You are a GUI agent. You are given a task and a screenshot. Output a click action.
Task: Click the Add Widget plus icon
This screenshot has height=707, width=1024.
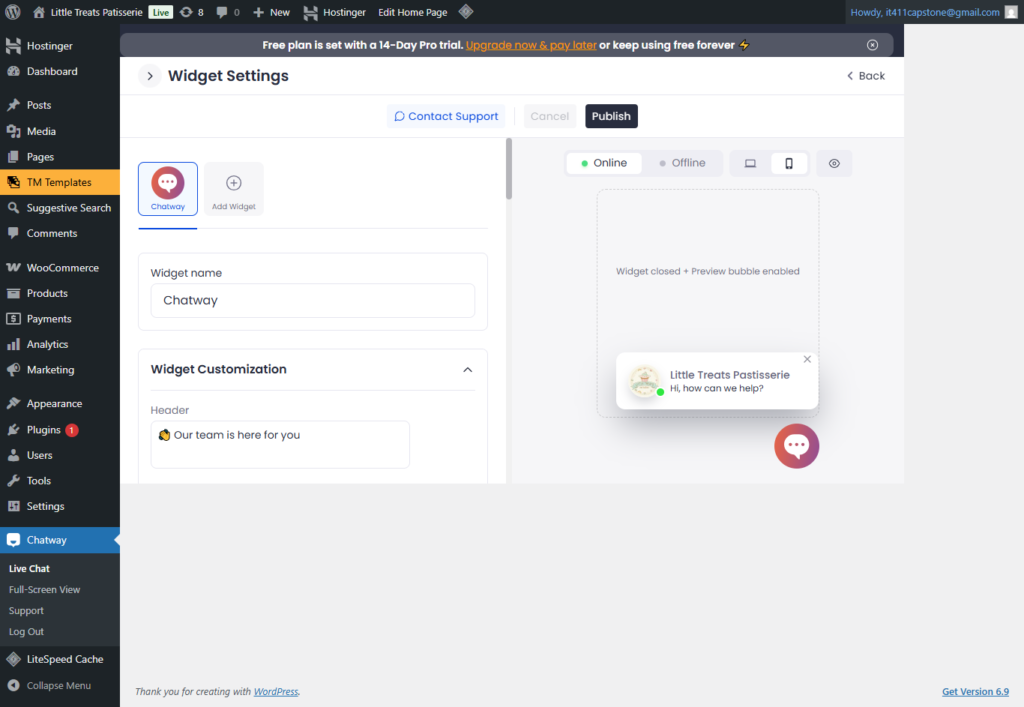pos(234,184)
